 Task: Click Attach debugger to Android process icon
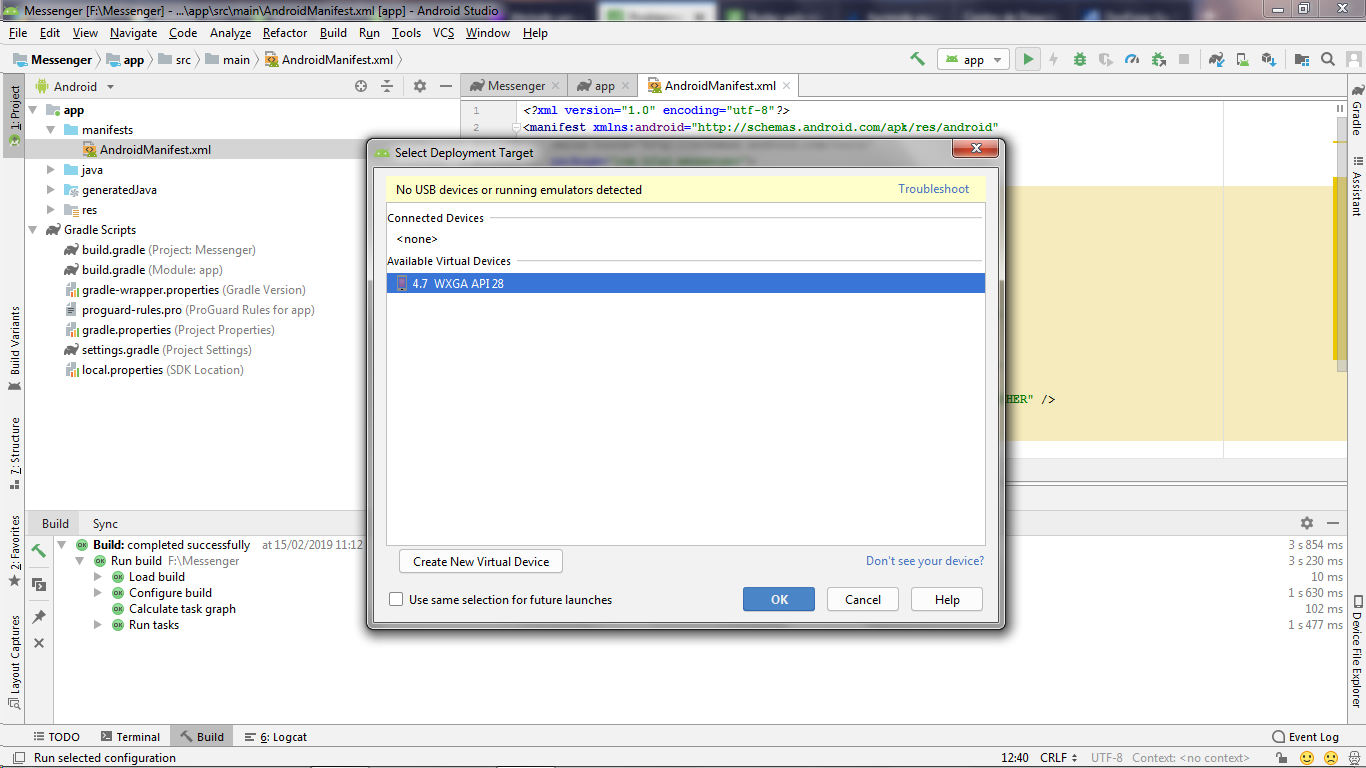(1158, 59)
